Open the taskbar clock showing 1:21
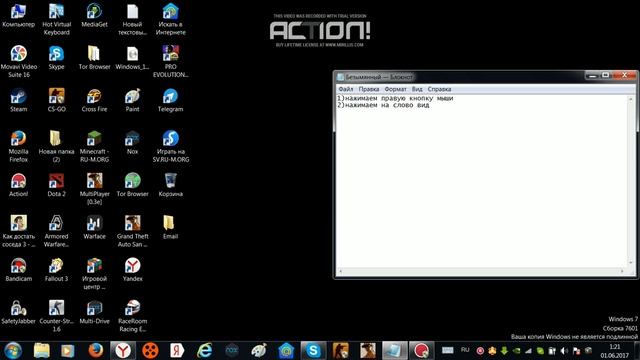 point(614,351)
